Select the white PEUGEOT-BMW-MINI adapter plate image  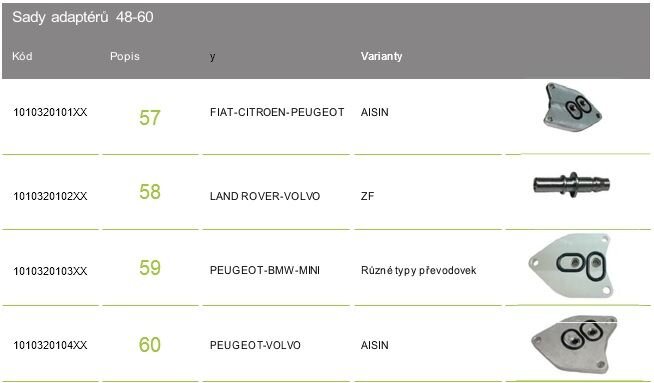pyautogui.click(x=572, y=265)
